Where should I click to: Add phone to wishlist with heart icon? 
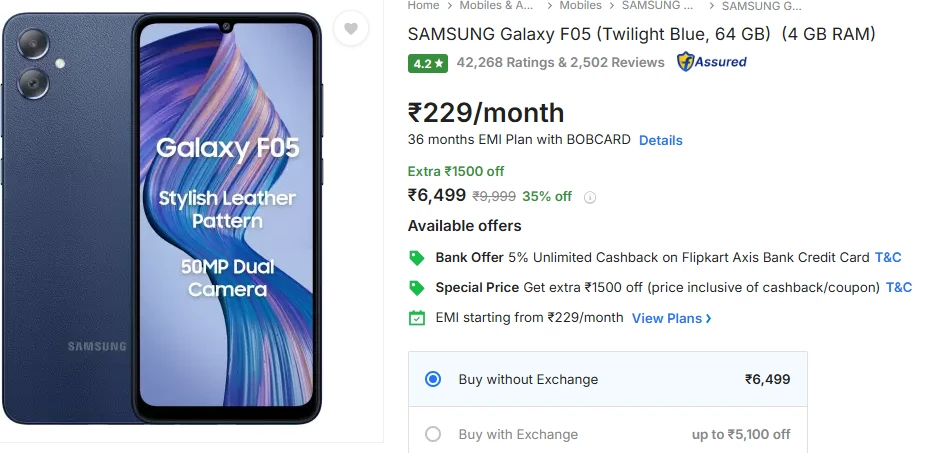(351, 29)
